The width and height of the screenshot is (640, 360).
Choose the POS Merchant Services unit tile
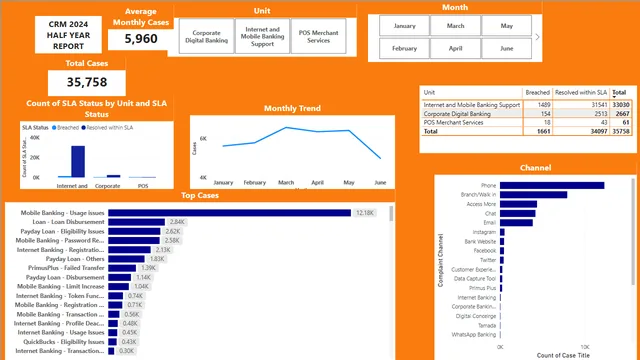(318, 36)
